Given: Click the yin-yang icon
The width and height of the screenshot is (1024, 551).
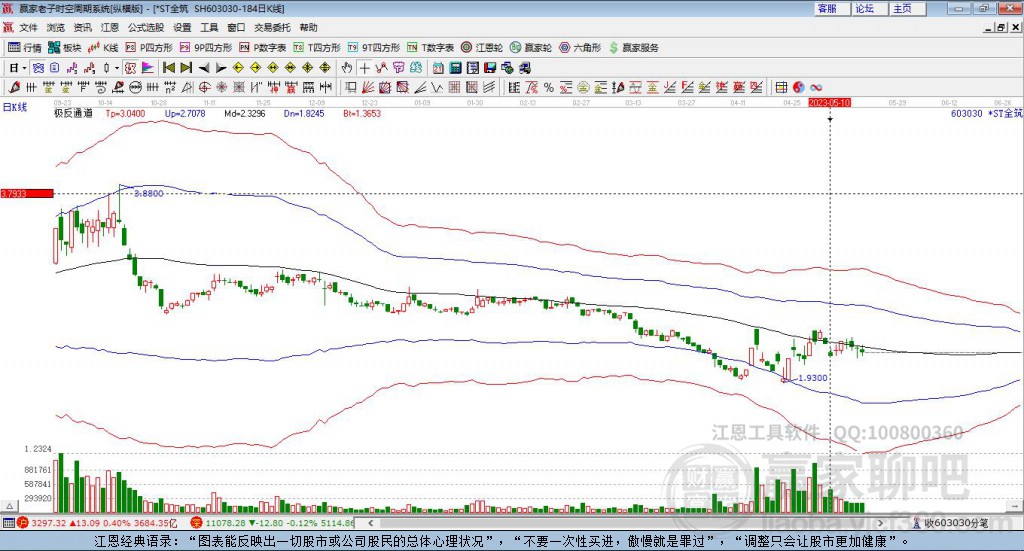Looking at the screenshot, I should (x=799, y=87).
